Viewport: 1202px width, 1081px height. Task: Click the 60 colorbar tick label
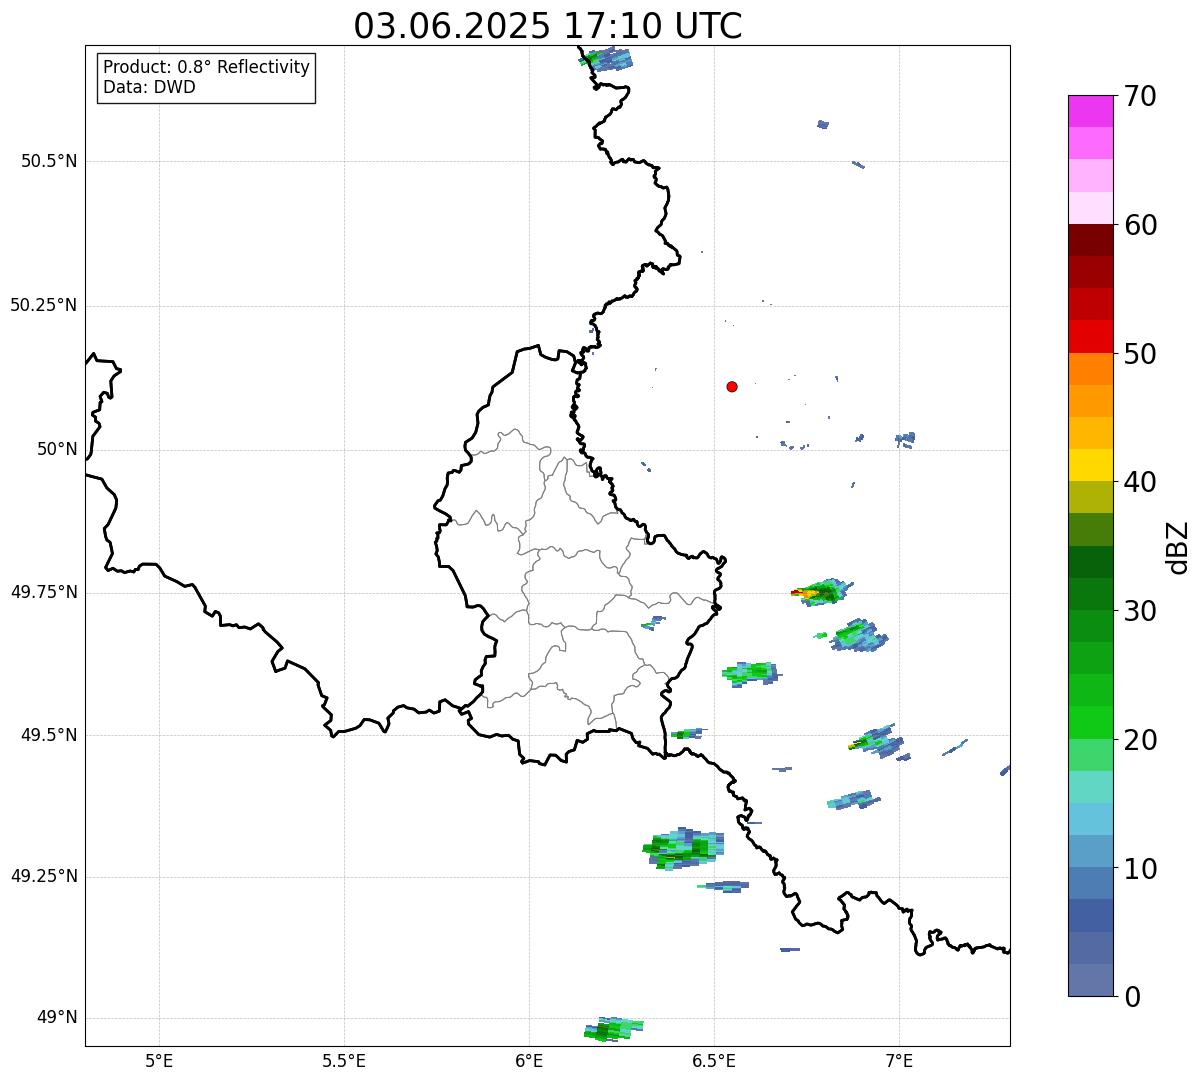[x=1139, y=225]
